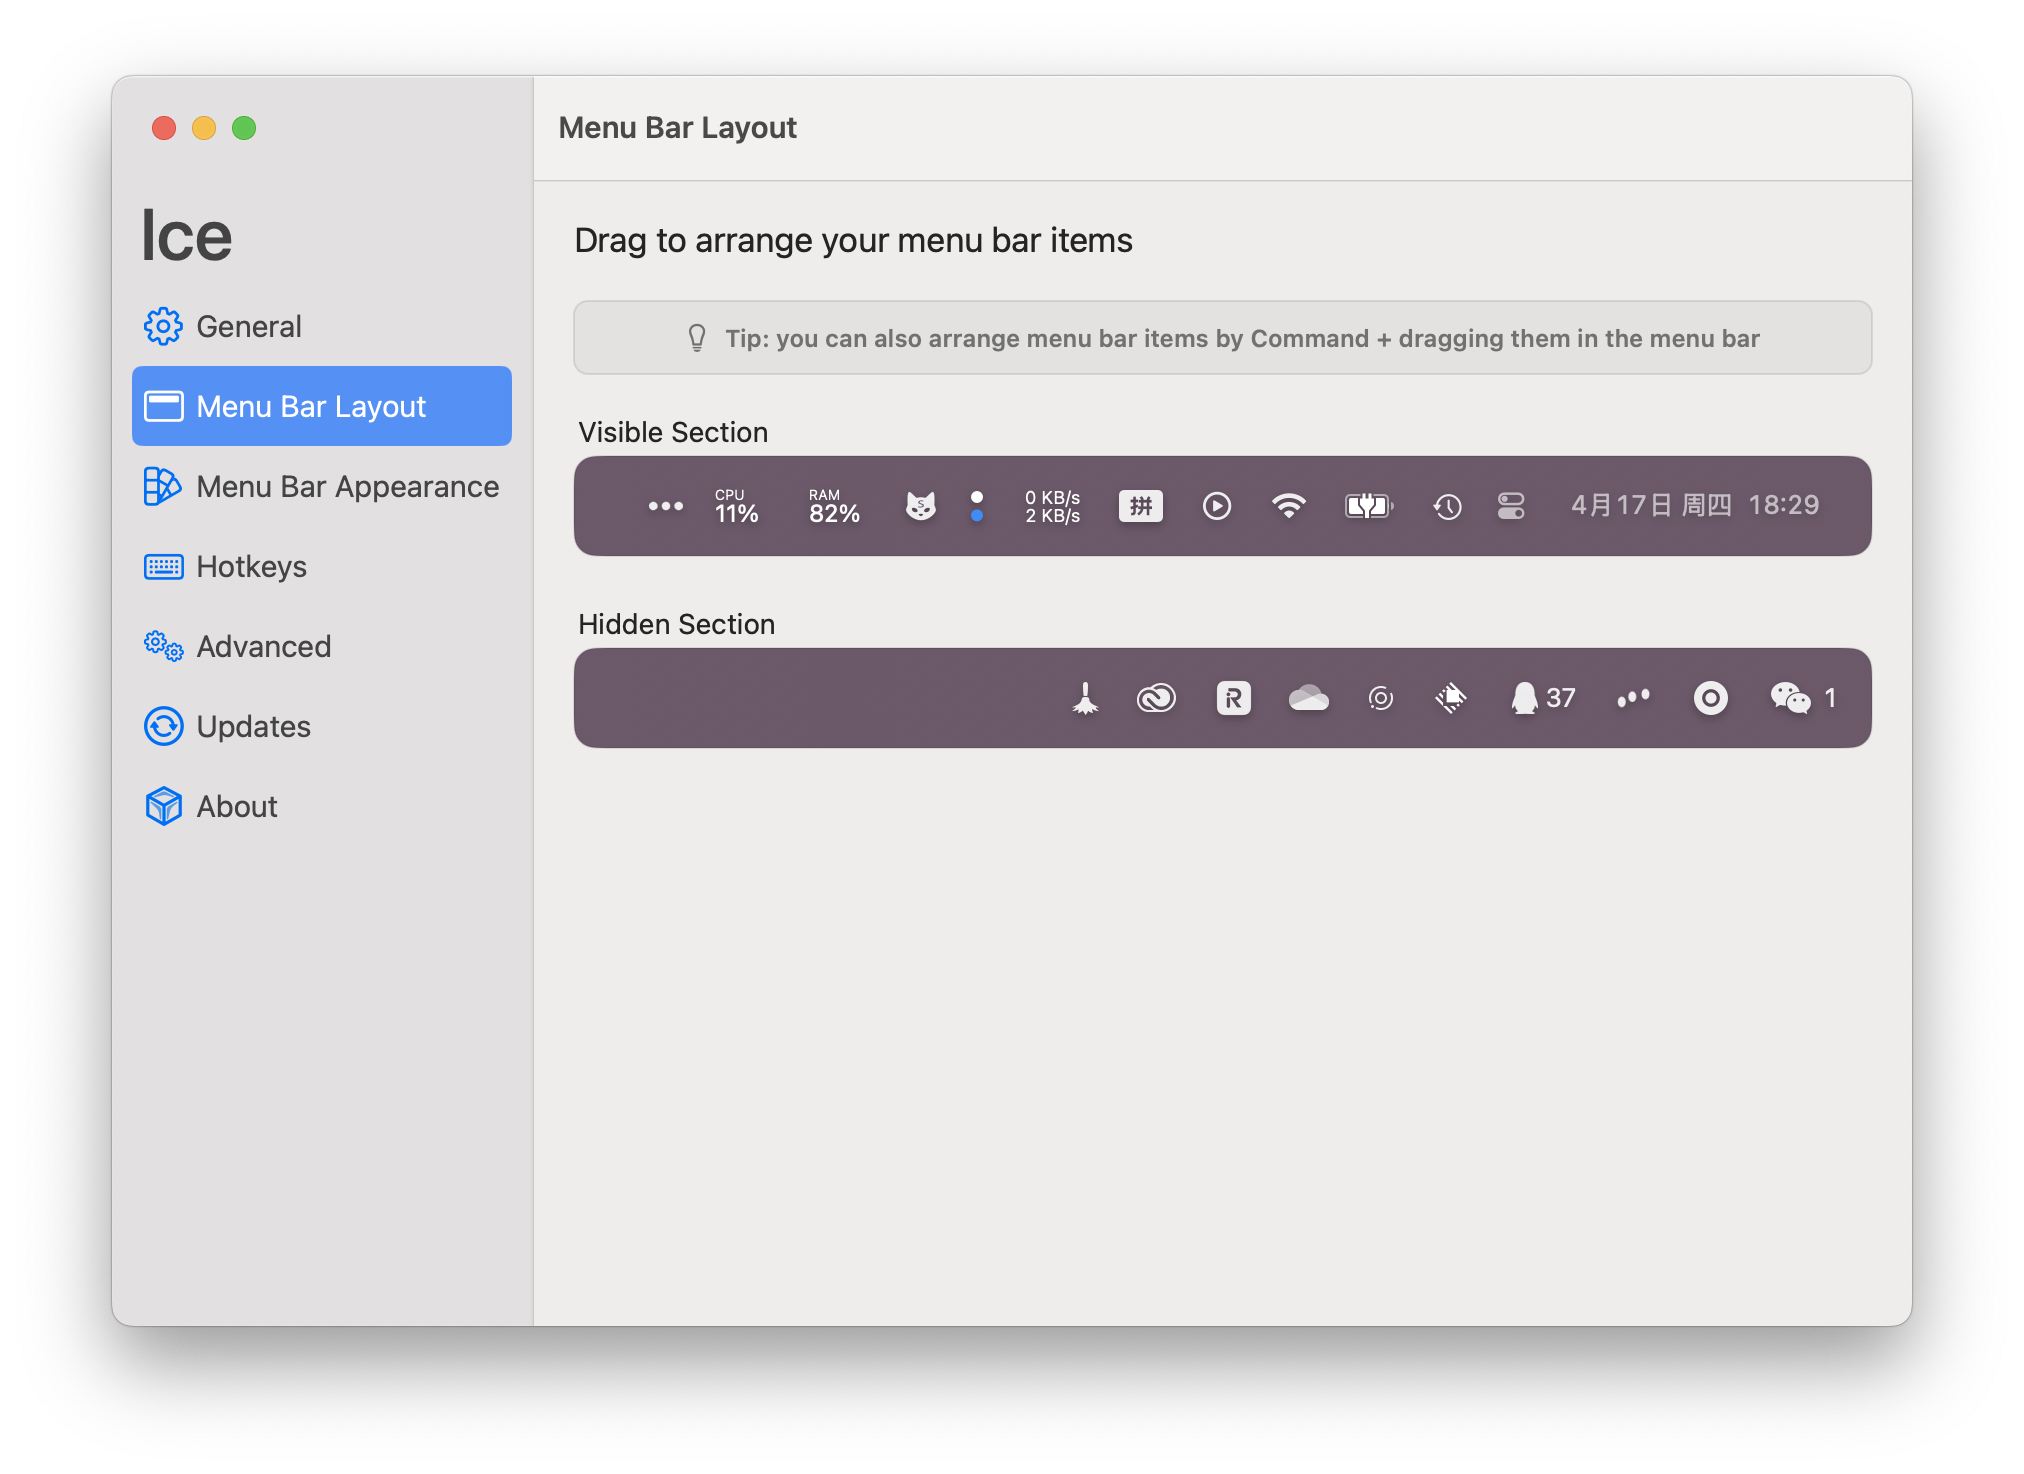
Task: Select the Wi-Fi icon in Visible Section
Action: click(x=1289, y=506)
